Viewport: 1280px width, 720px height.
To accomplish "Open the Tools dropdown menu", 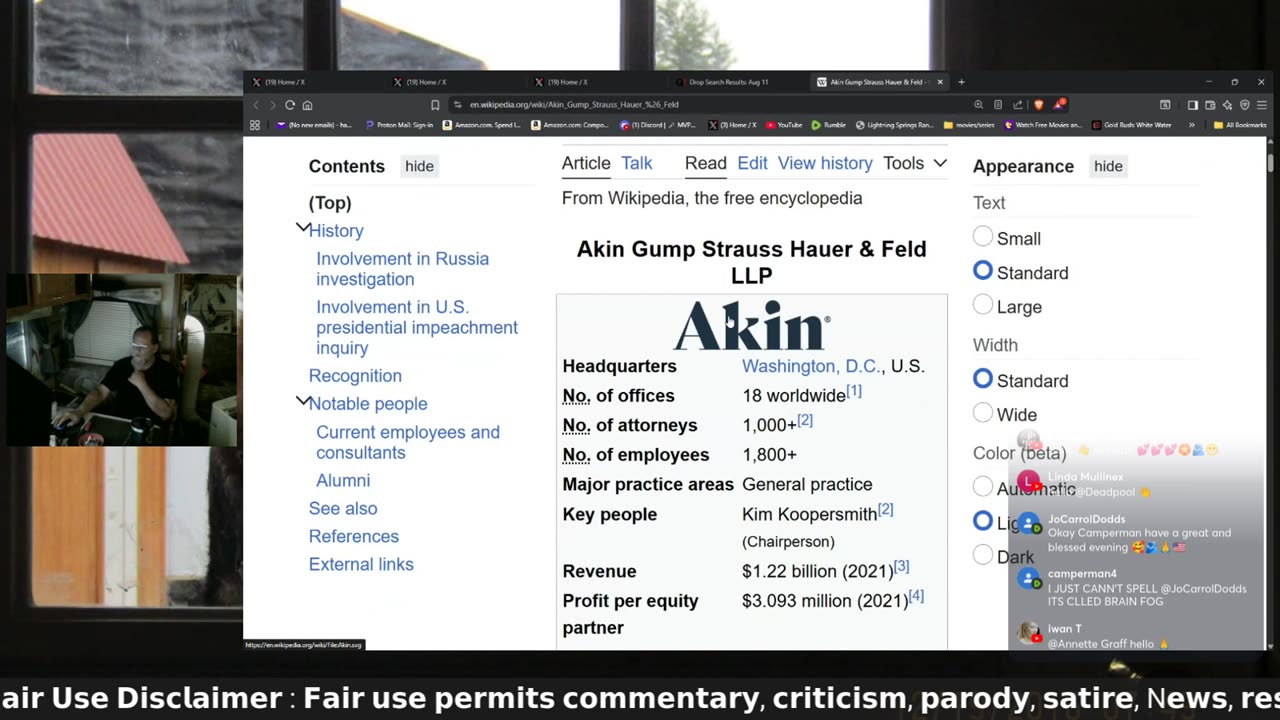I will [914, 163].
